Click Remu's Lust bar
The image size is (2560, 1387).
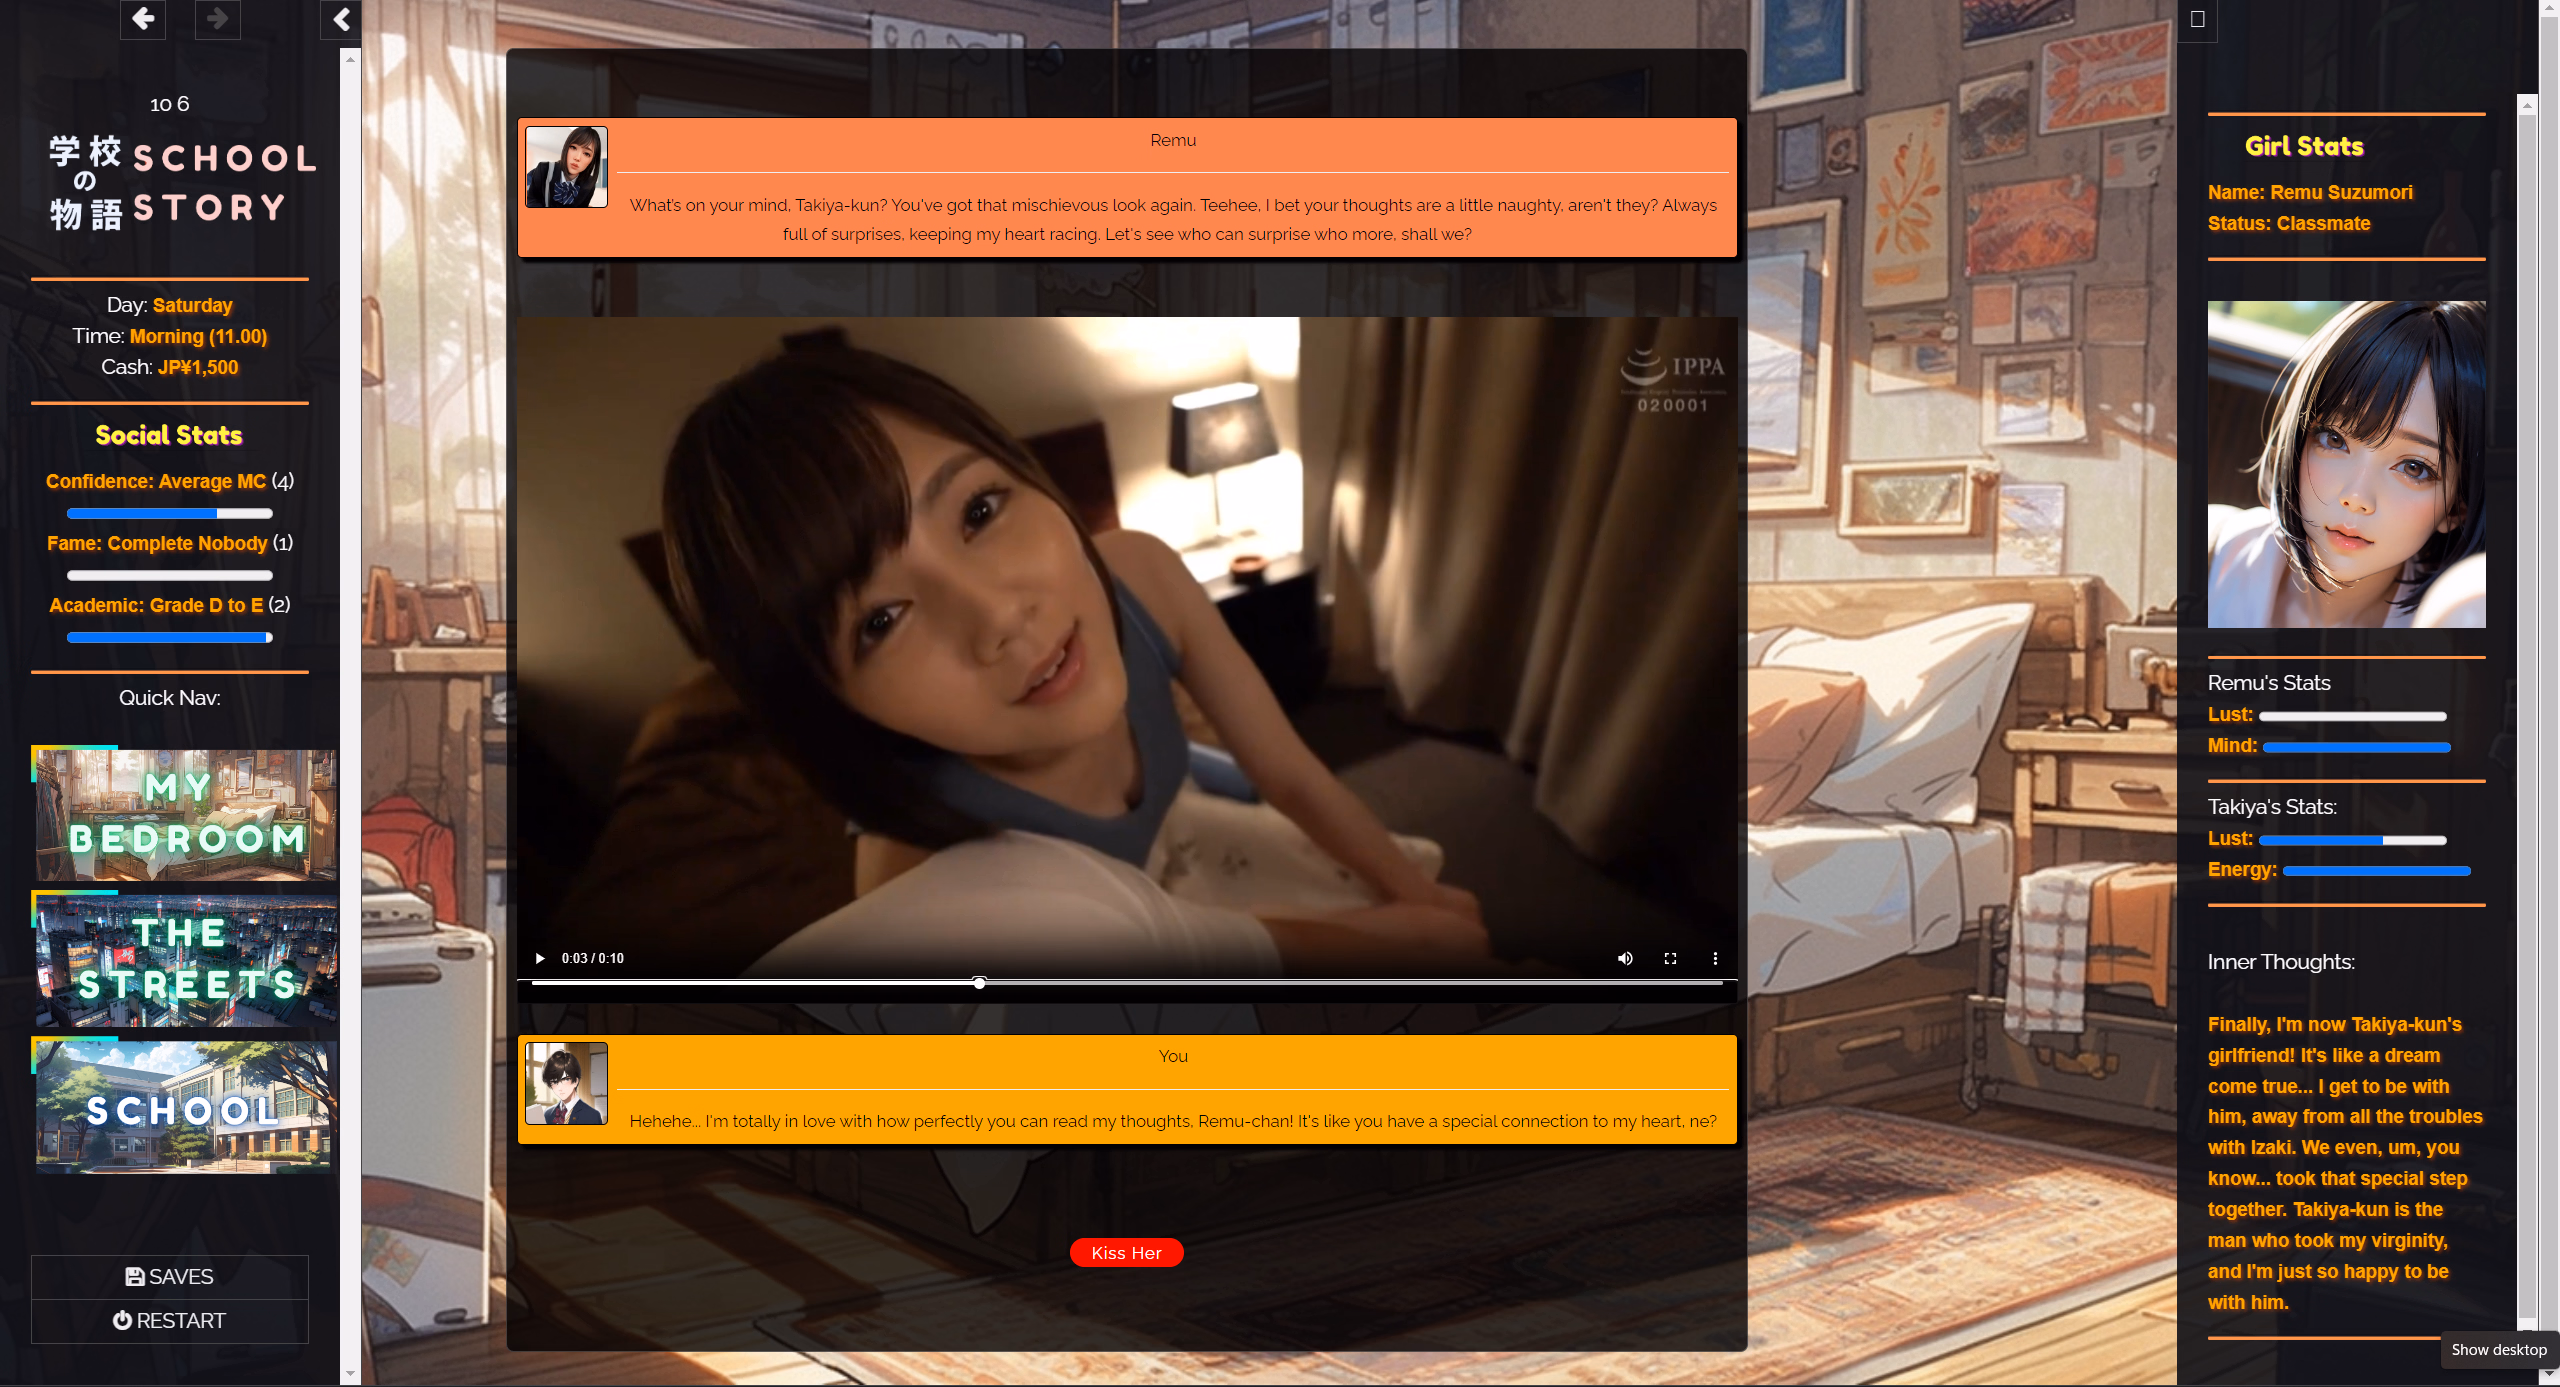(2352, 716)
